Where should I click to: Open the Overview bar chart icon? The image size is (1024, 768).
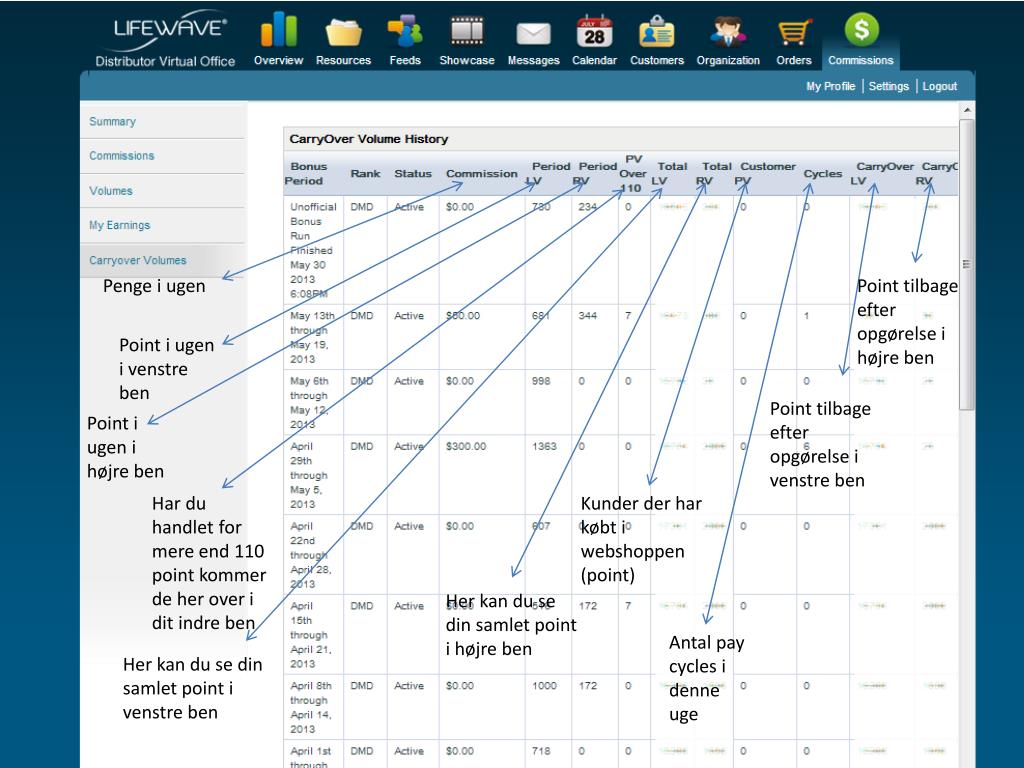pyautogui.click(x=279, y=31)
